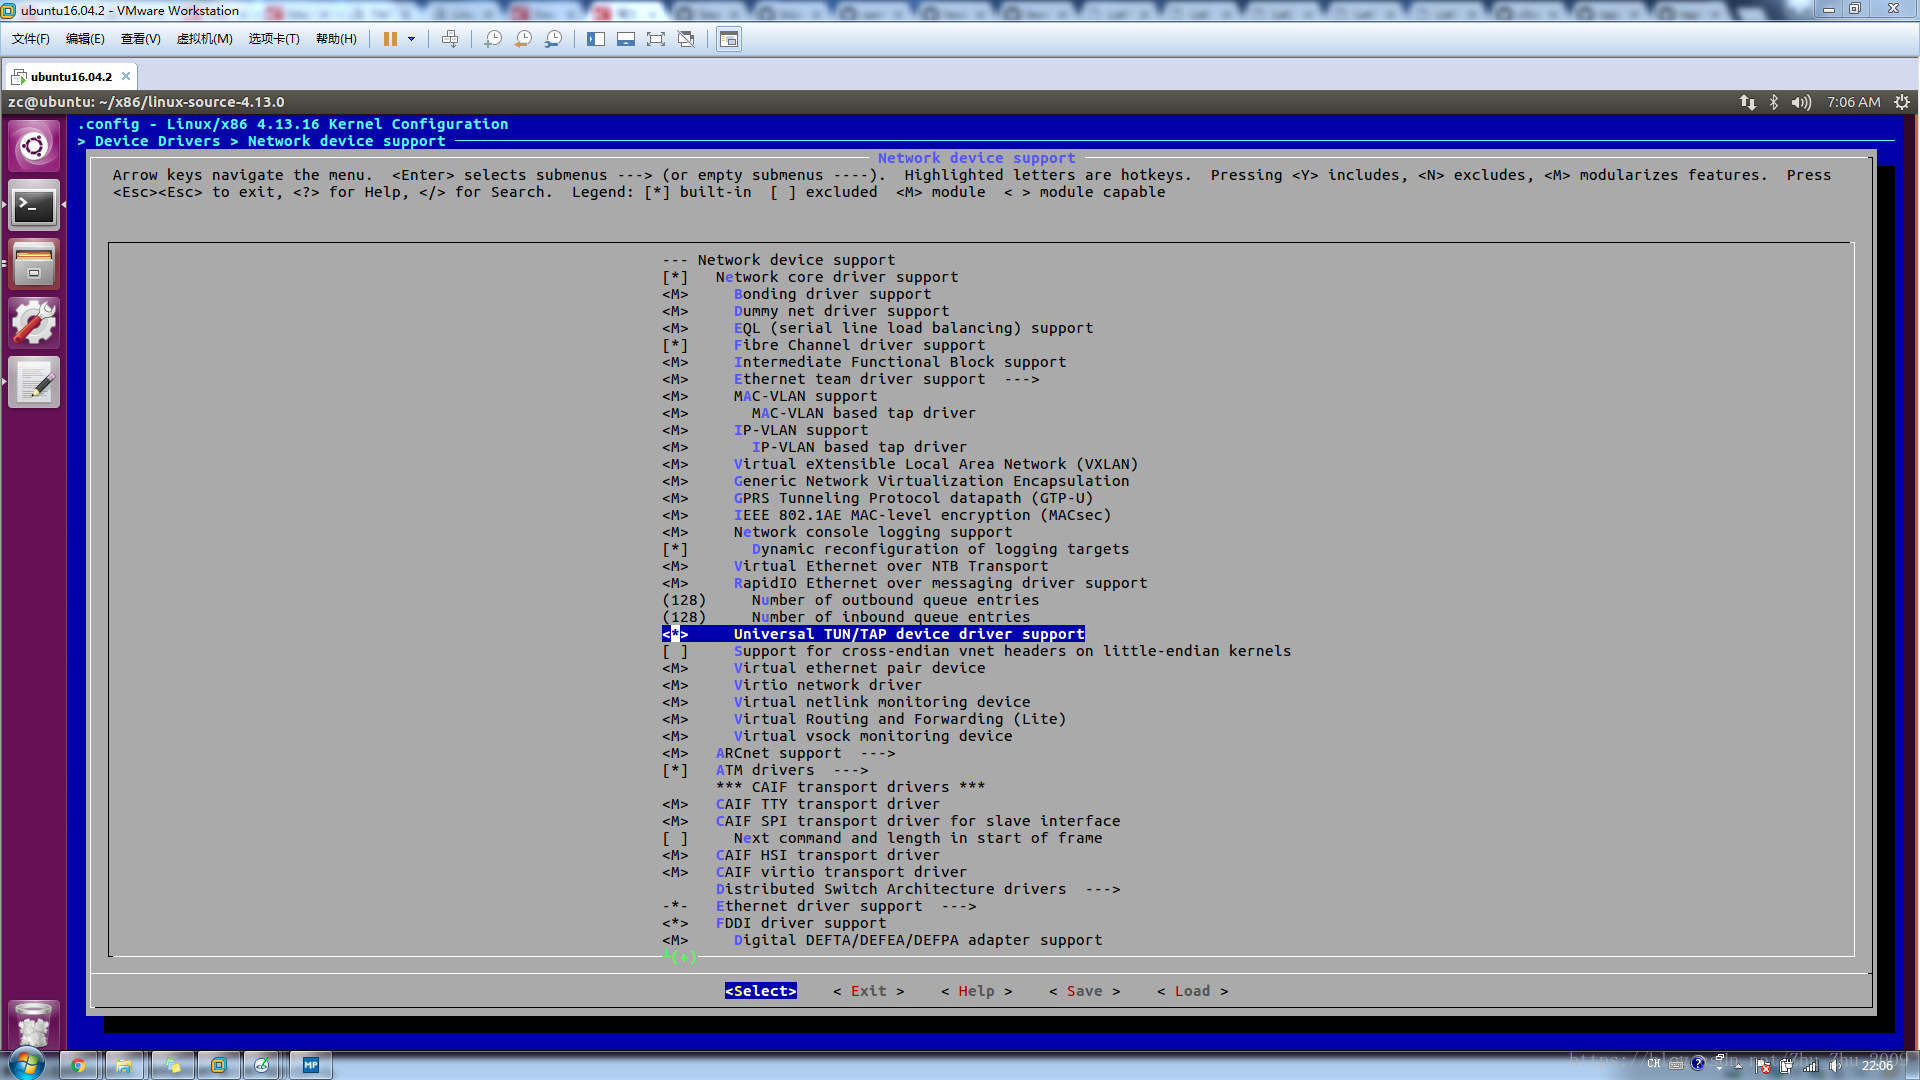Open the 选项卡(T) menu
The height and width of the screenshot is (1080, 1920).
pos(274,39)
